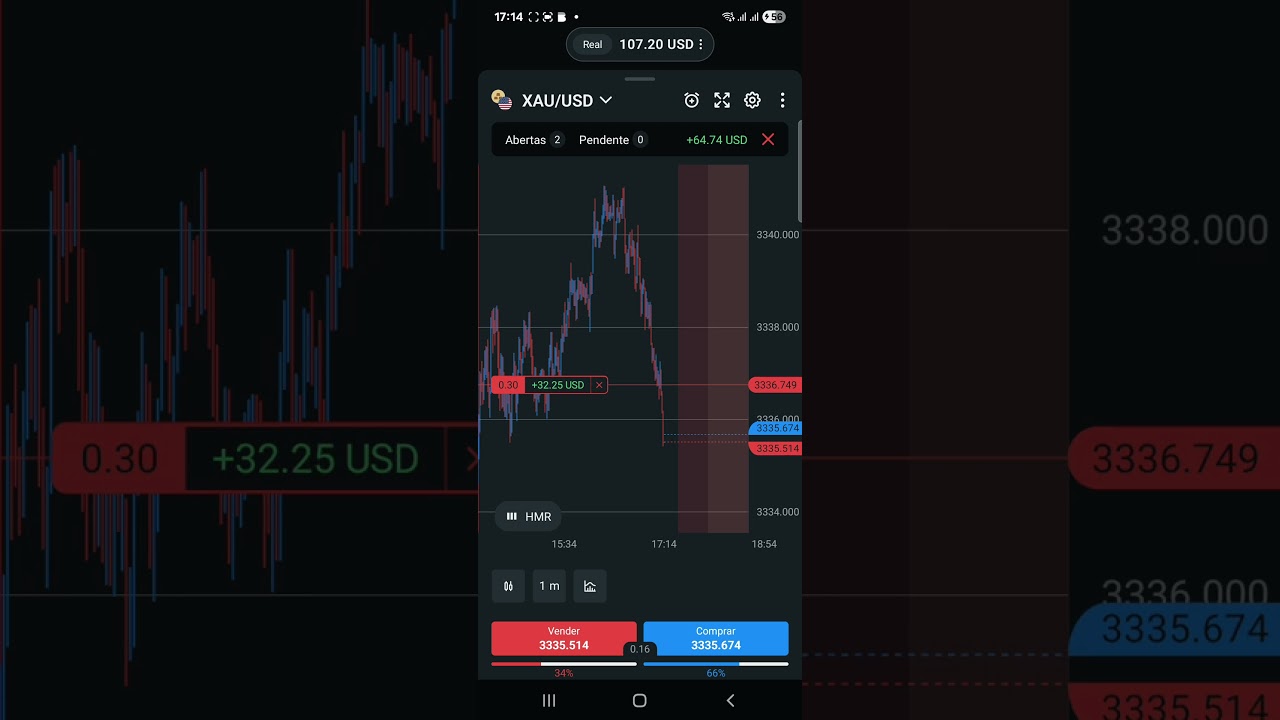1280x720 pixels.
Task: Click the 17:14 time axis label
Action: (664, 544)
